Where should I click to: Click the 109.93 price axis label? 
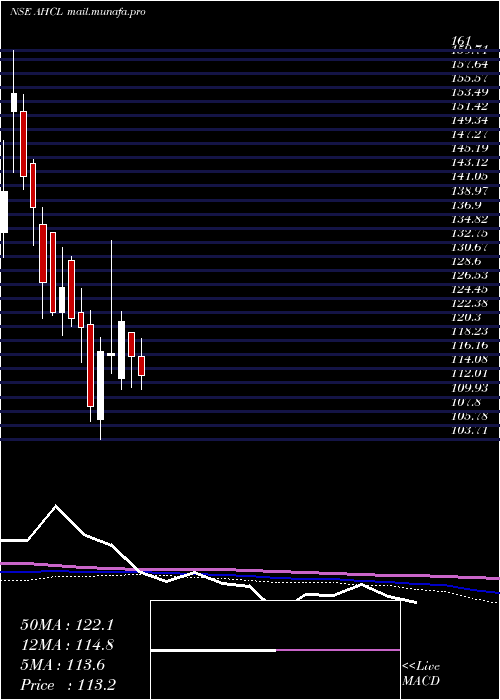469,388
